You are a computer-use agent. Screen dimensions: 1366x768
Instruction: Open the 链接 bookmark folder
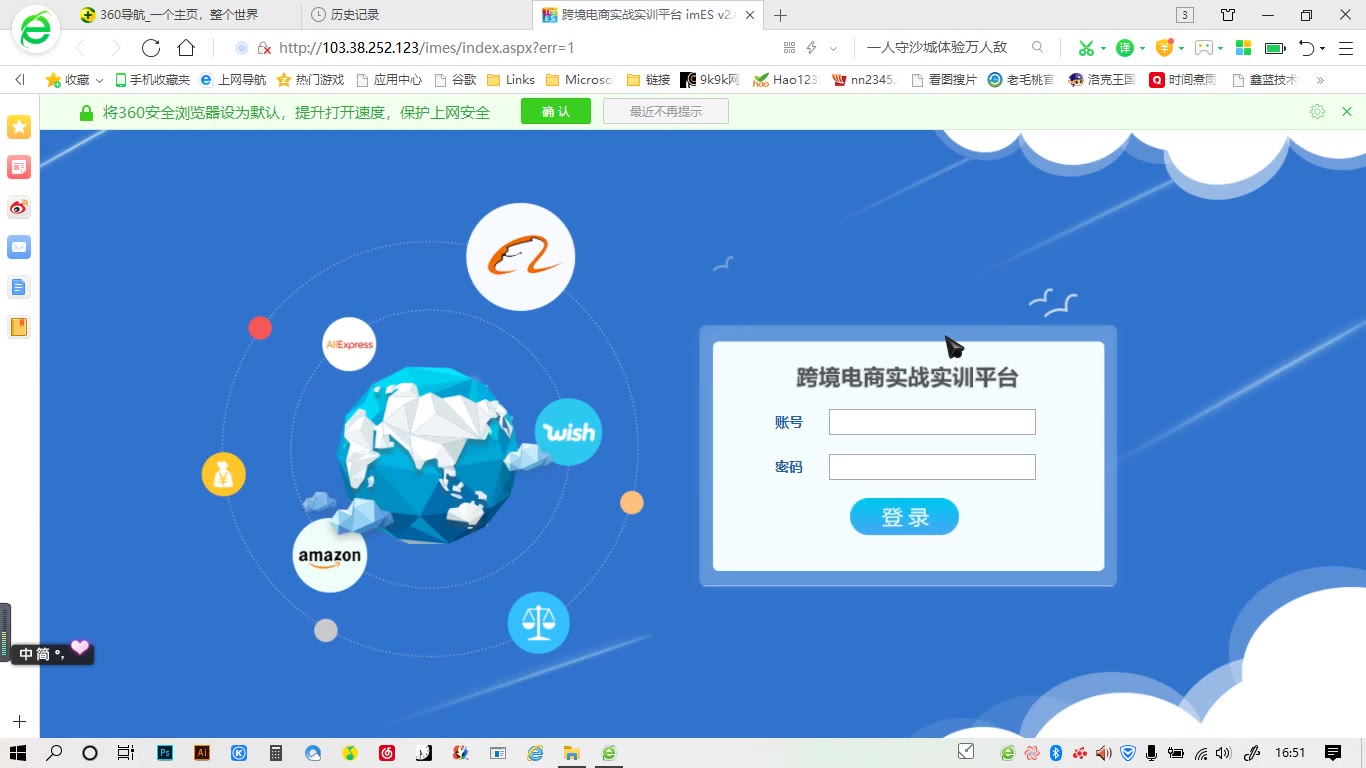[648, 80]
